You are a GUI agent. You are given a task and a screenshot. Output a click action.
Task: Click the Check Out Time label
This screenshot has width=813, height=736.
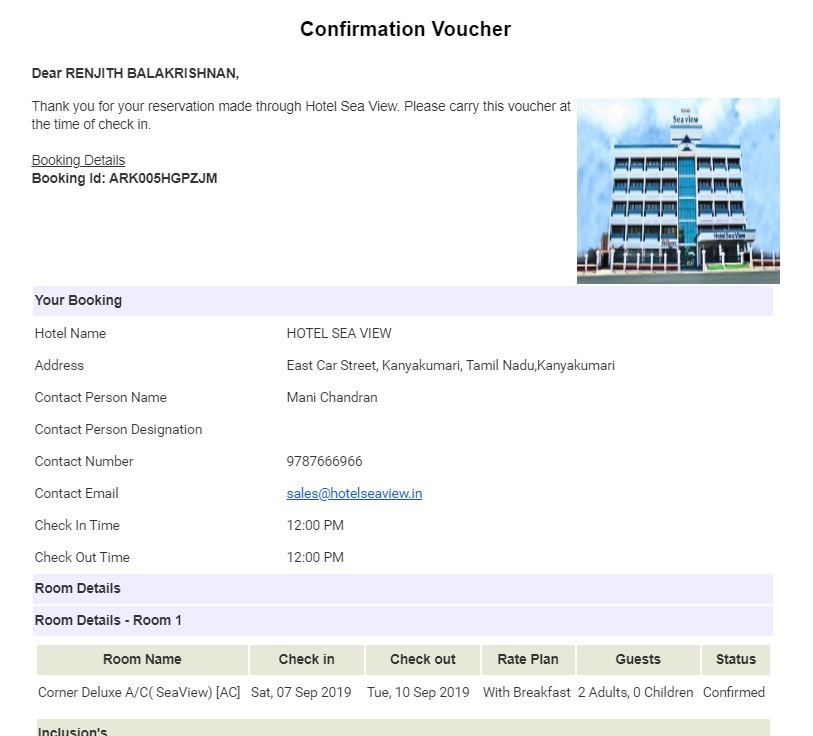coord(82,558)
